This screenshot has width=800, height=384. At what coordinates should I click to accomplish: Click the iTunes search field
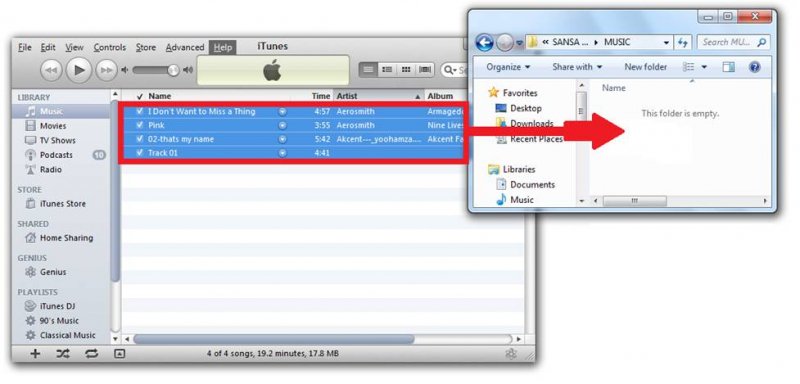[455, 70]
